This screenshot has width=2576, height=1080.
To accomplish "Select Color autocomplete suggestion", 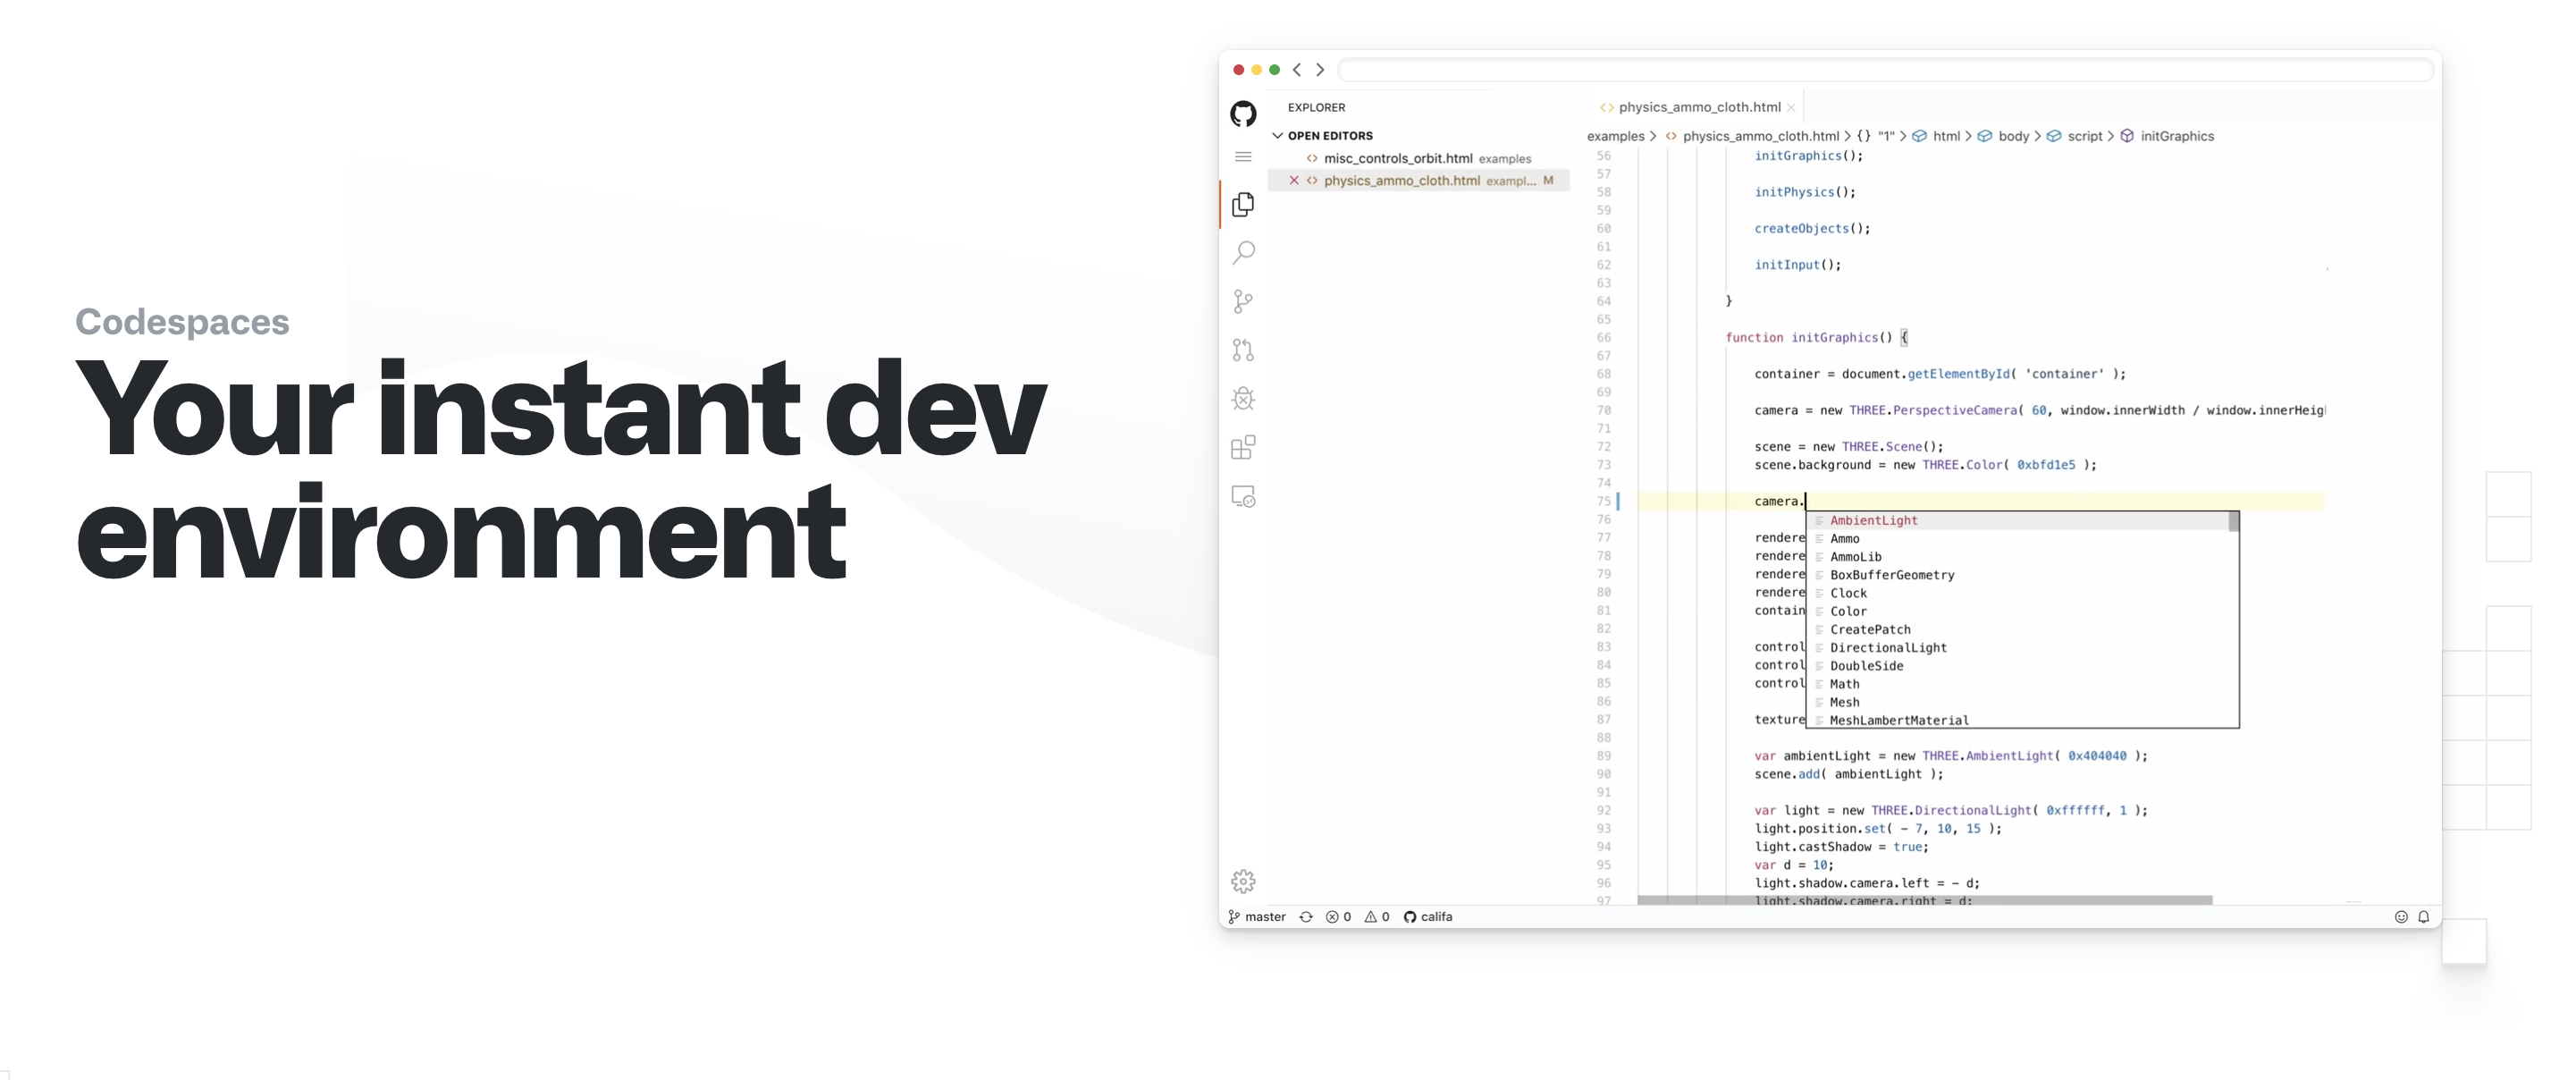I will tap(2018, 612).
